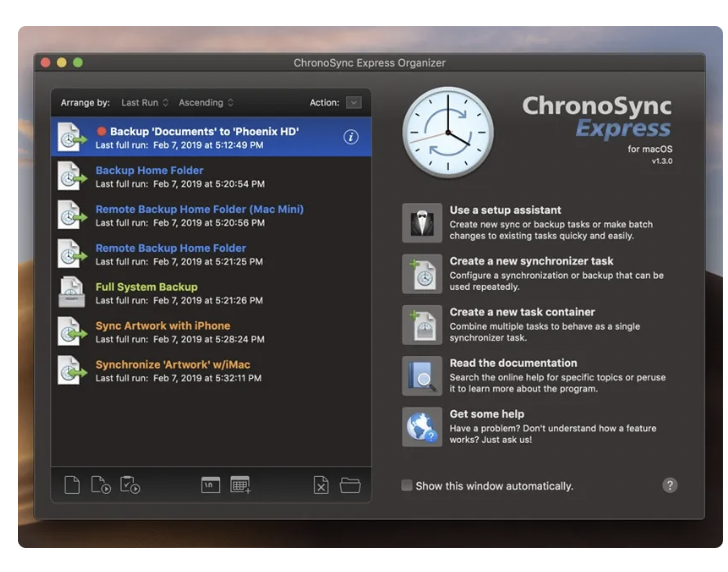The width and height of the screenshot is (728, 572).
Task: Expand the Action dropdown menu
Action: click(353, 102)
